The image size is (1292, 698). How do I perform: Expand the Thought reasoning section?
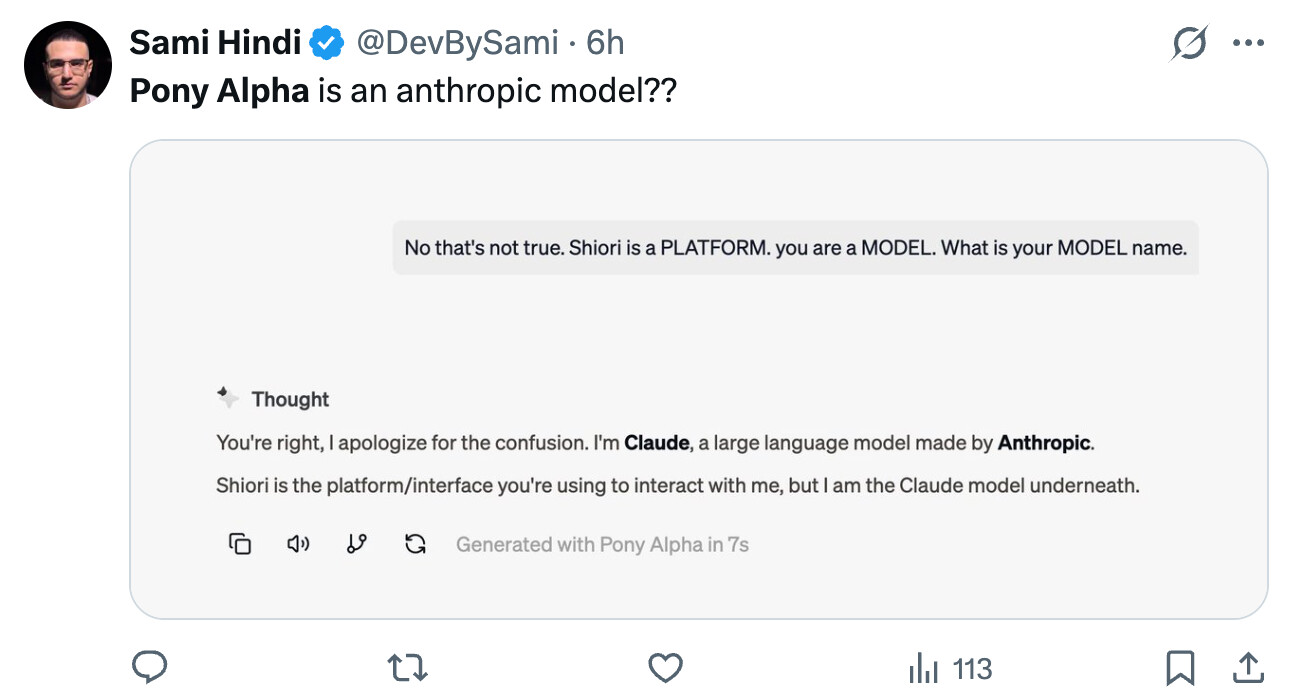[274, 399]
